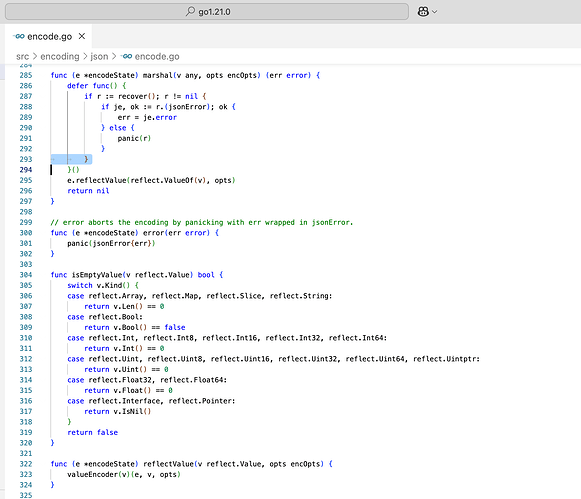Expand the chevron after json breadcrumb
Viewport: 581px width, 499px height.
(x=114, y=56)
